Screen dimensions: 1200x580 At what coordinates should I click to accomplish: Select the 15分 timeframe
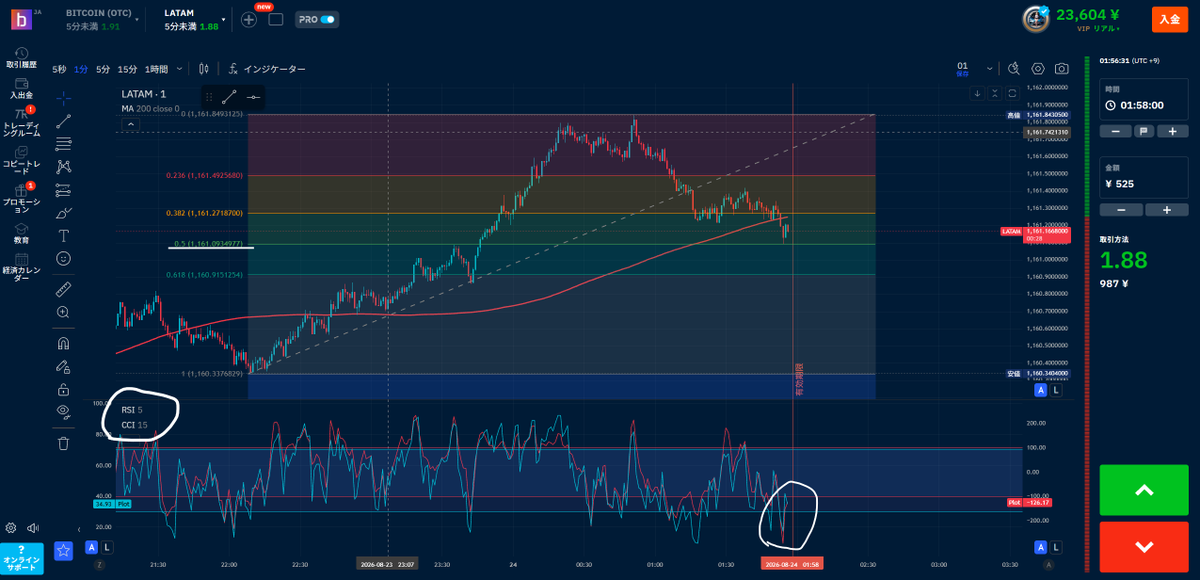click(x=127, y=69)
